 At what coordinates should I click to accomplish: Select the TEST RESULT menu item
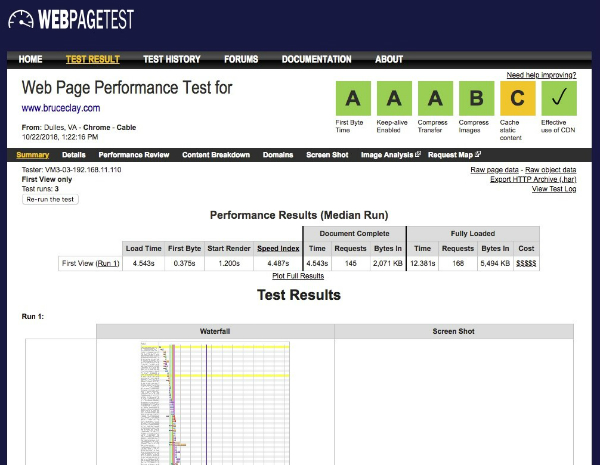[93, 59]
